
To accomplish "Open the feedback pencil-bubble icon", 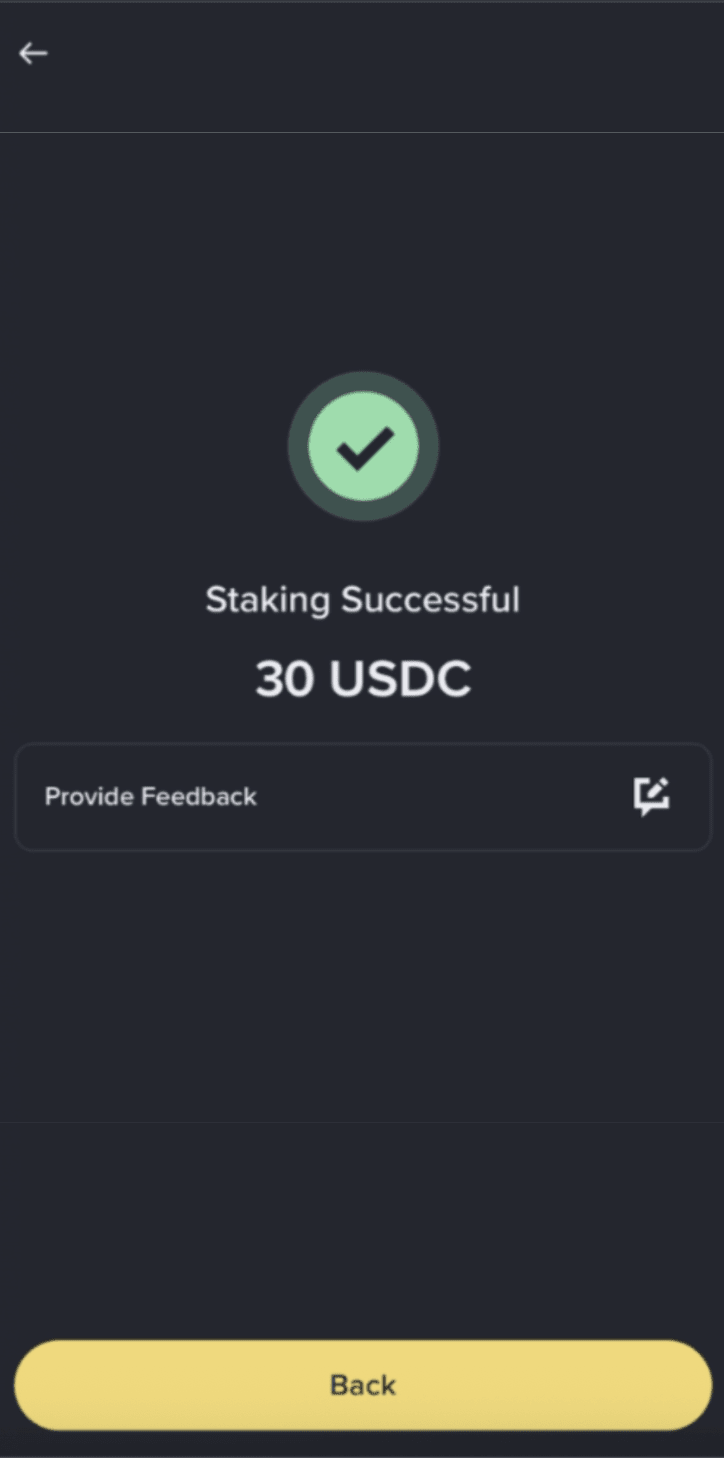I will tap(652, 797).
